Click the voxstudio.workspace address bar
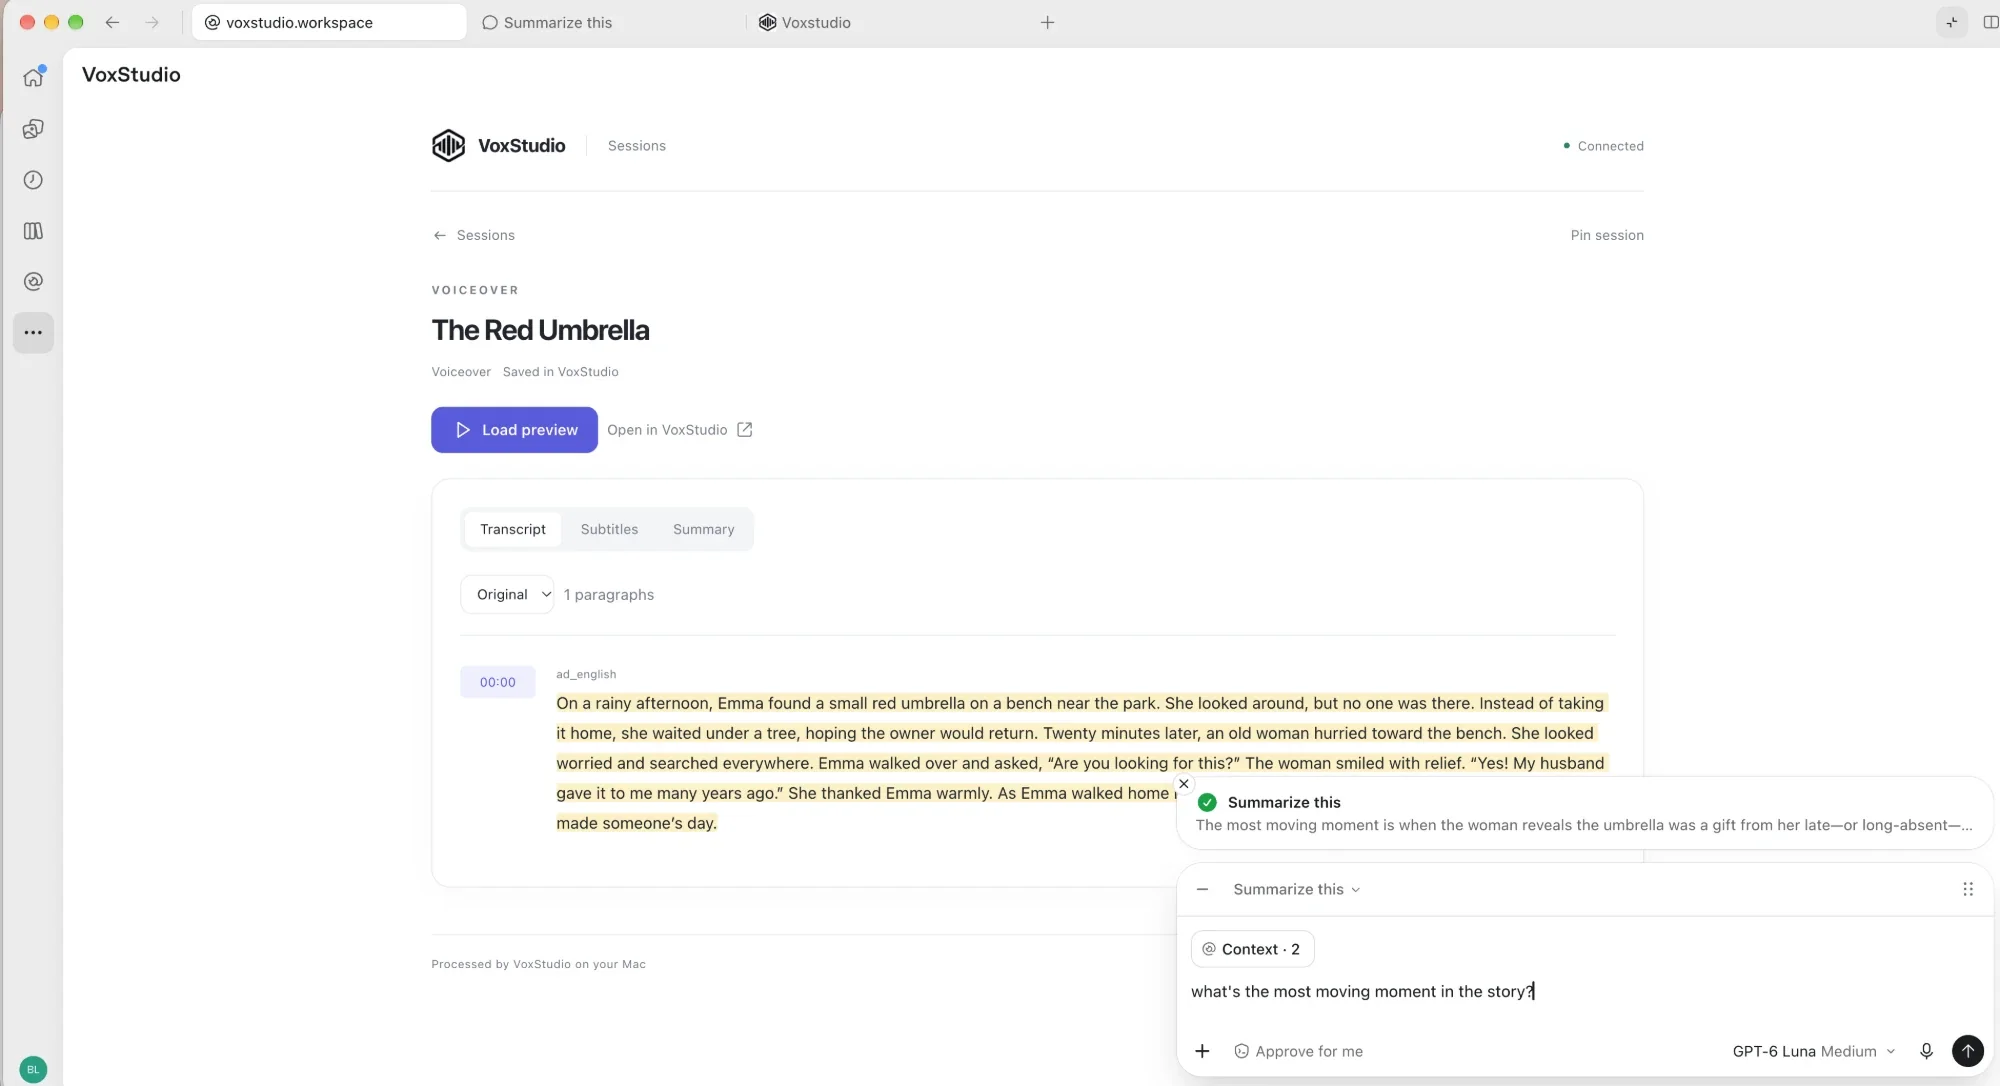The image size is (2000, 1086). (329, 22)
